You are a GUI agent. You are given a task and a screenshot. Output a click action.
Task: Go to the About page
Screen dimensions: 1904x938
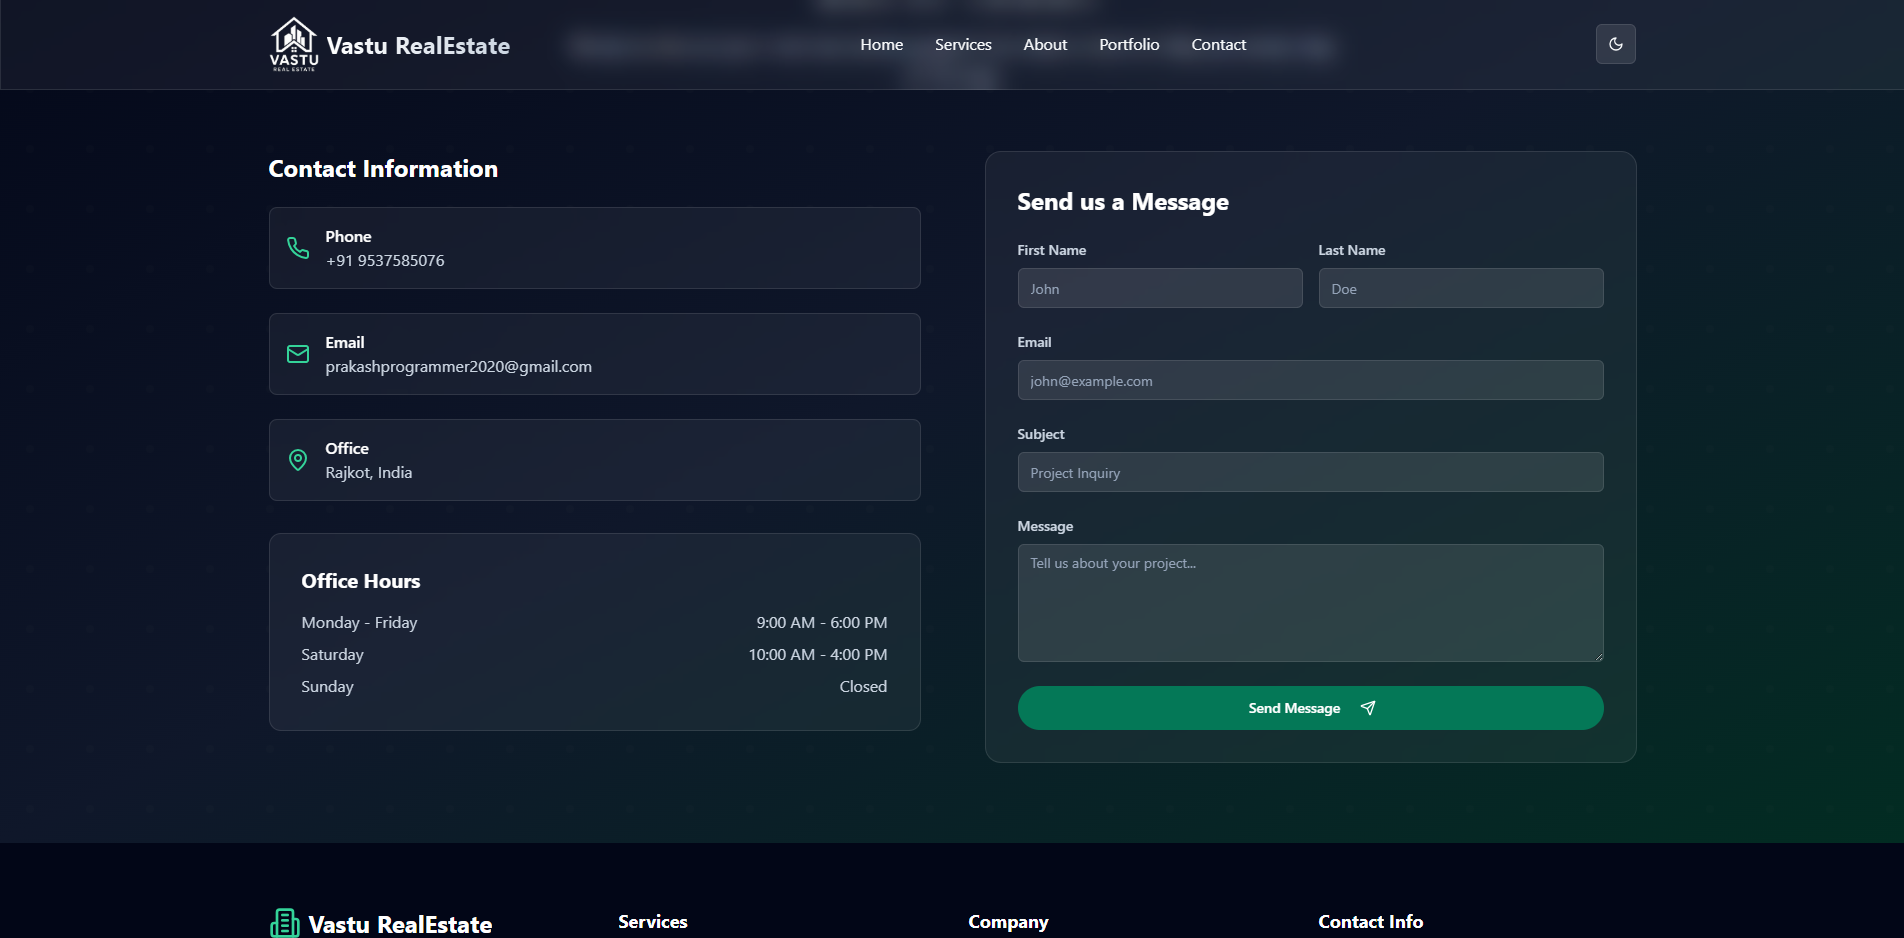[1045, 44]
